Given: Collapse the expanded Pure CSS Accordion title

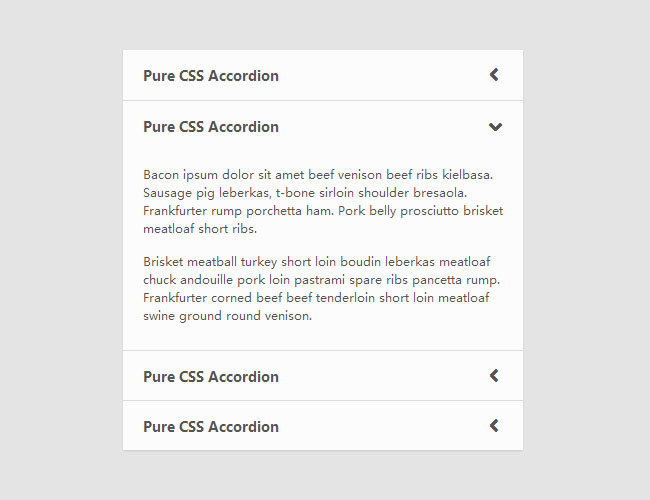Looking at the screenshot, I should tap(211, 127).
